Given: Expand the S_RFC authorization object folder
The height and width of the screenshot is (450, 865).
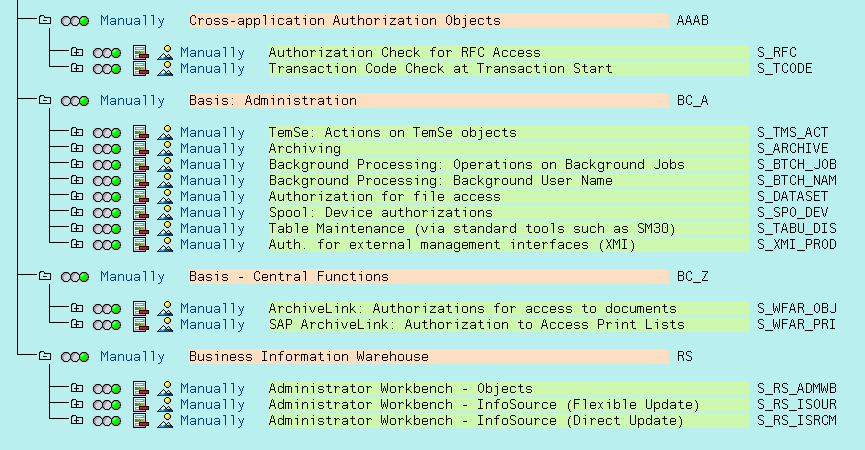Looking at the screenshot, I should point(76,52).
